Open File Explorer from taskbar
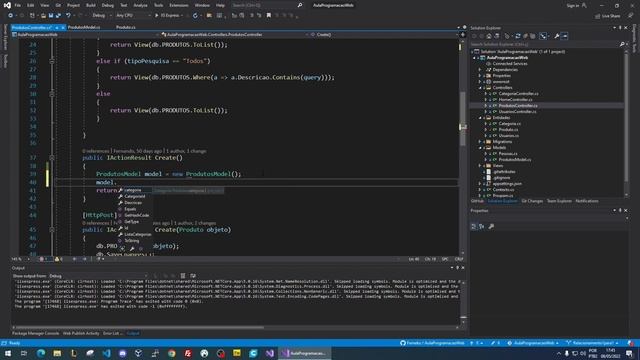Viewport: 640px width, 360px height. coord(57,353)
